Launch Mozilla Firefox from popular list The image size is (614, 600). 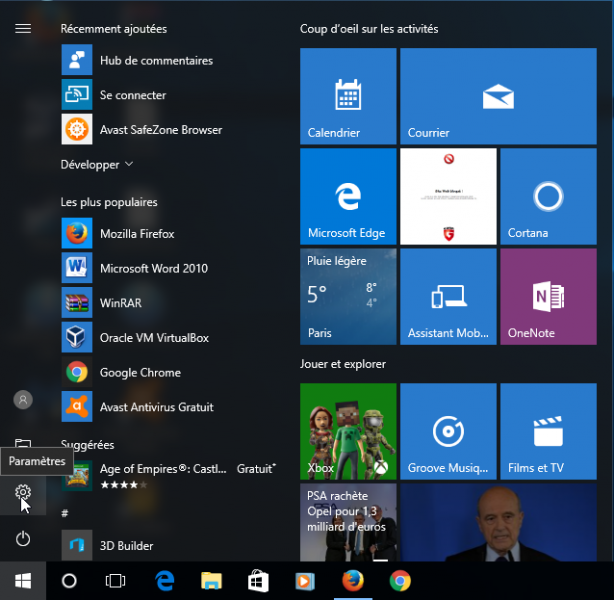click(118, 233)
